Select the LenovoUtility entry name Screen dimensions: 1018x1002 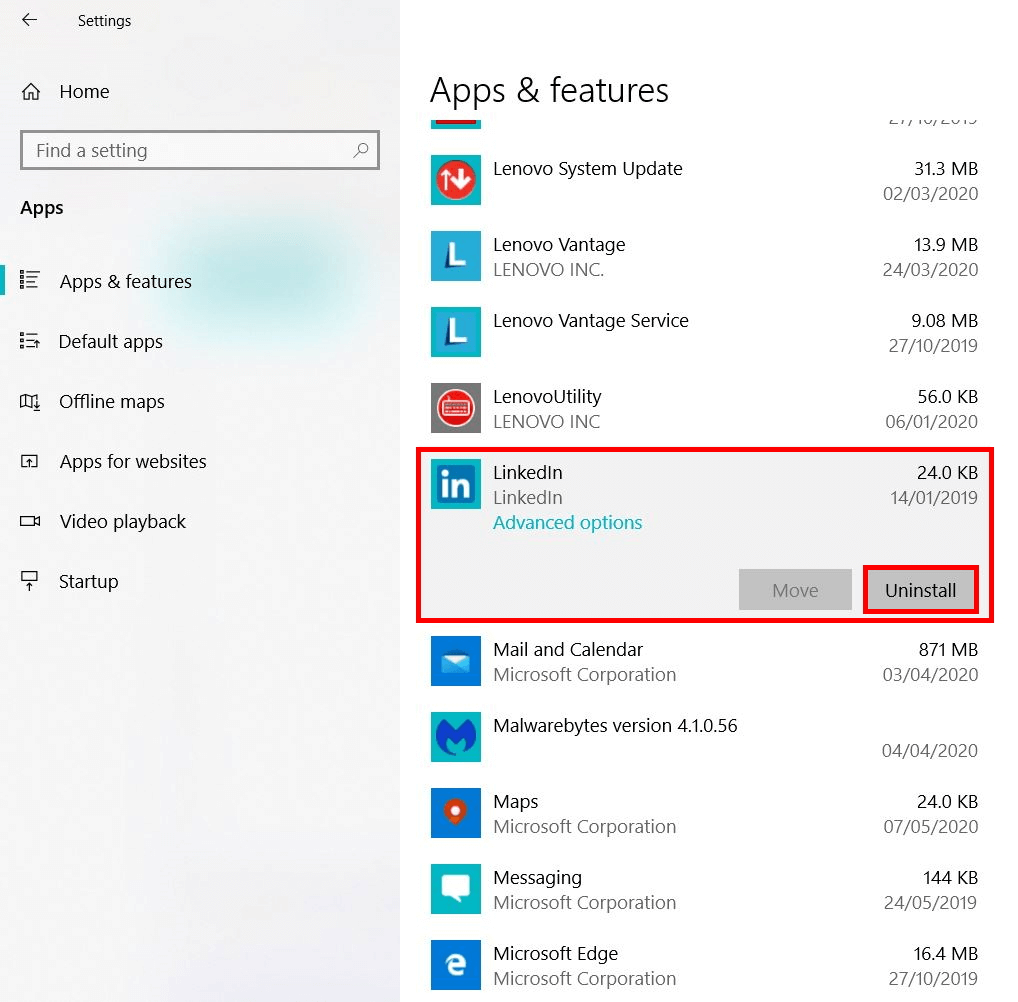point(547,397)
